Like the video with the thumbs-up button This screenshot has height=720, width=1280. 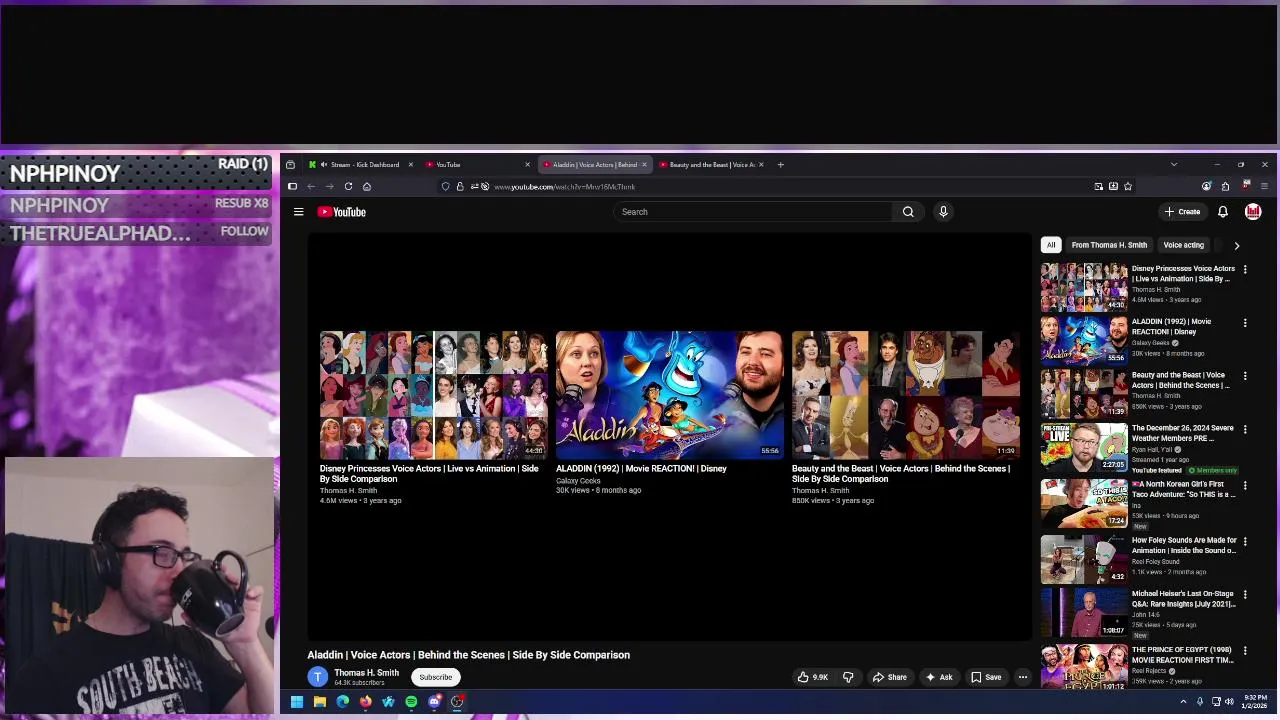point(812,677)
